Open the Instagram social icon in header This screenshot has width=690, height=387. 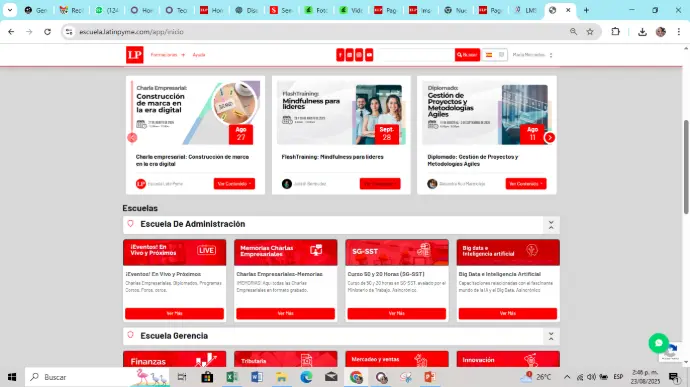pyautogui.click(x=359, y=55)
